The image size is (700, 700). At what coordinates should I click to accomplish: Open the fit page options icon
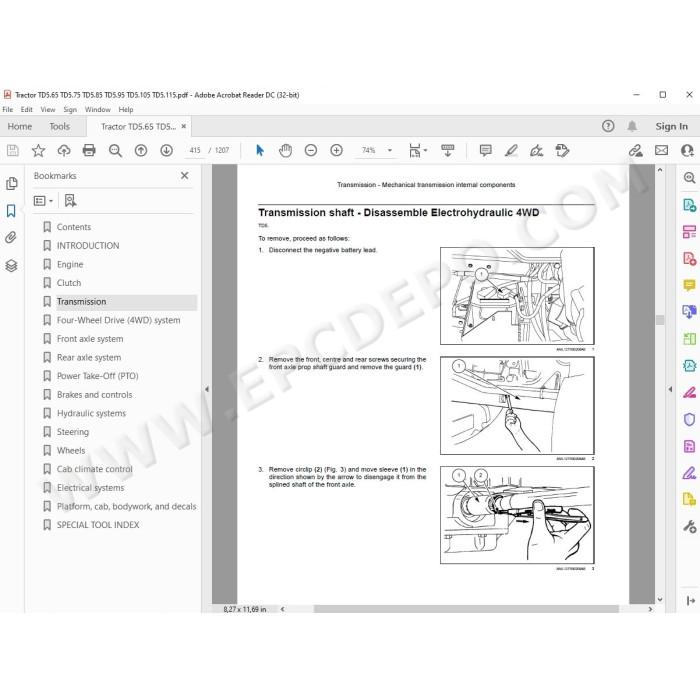pos(417,150)
